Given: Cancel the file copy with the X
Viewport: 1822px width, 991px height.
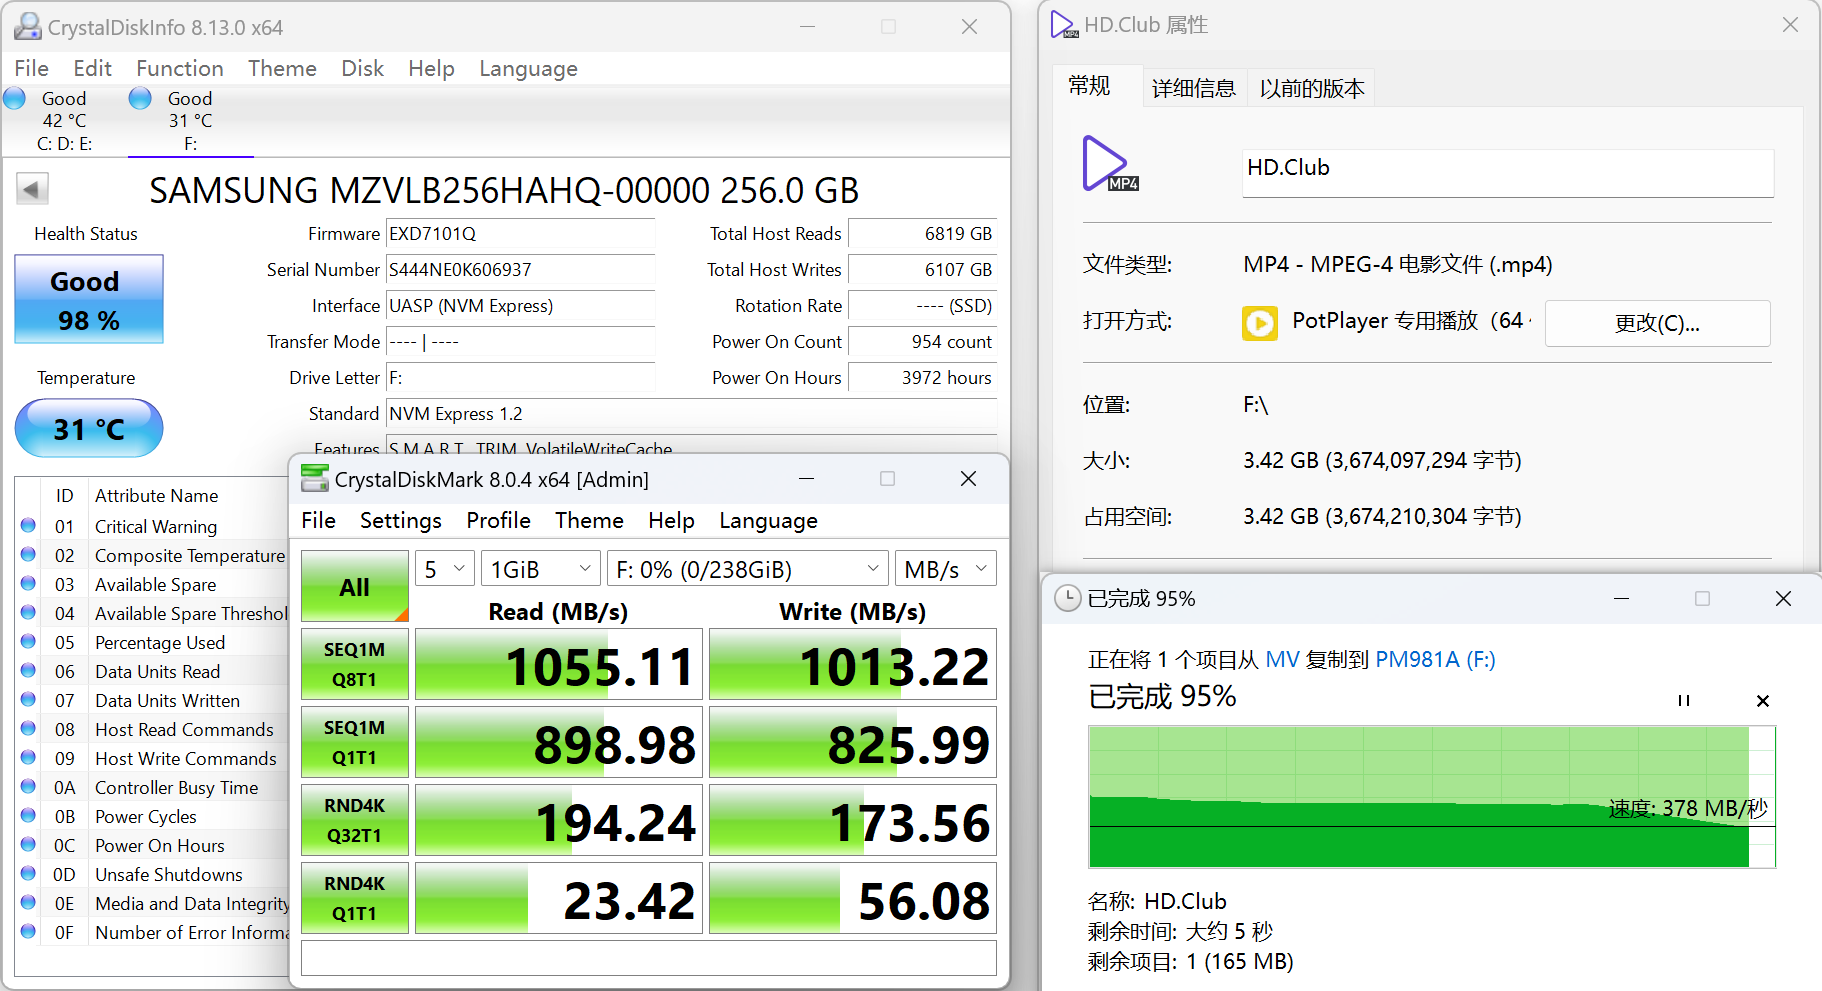Looking at the screenshot, I should click(x=1763, y=701).
